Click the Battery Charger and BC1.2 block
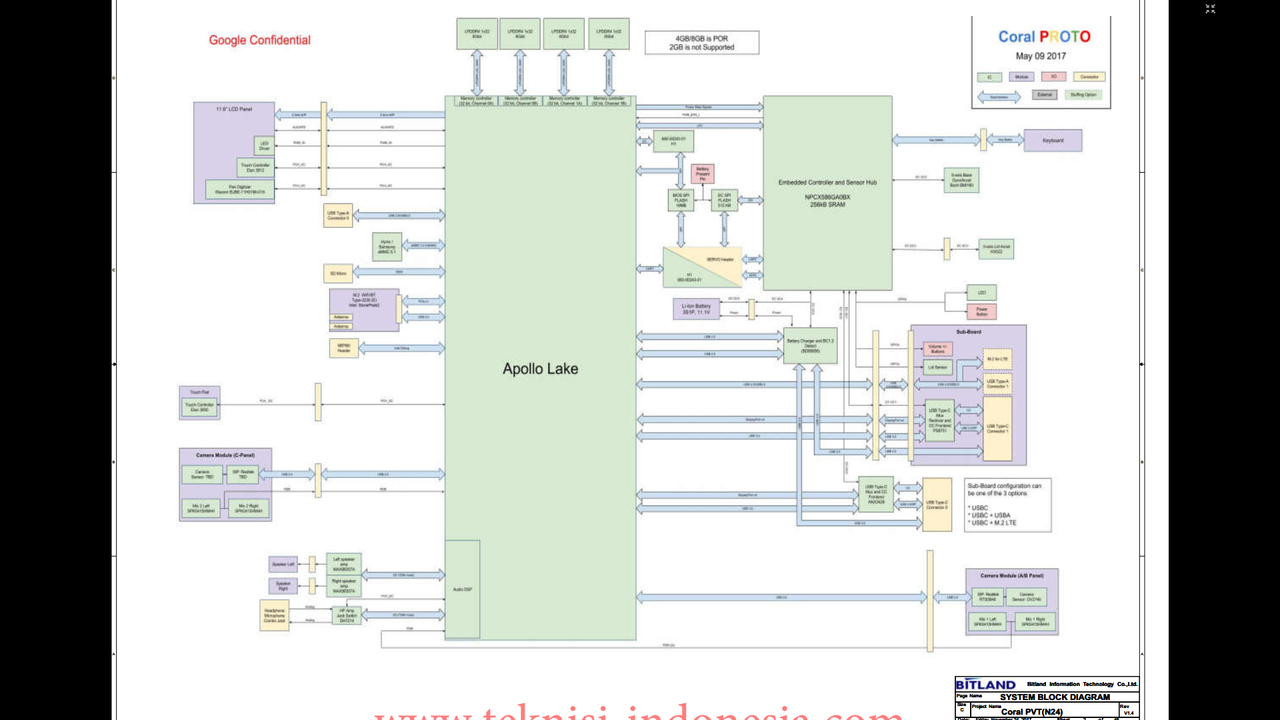 coord(811,345)
